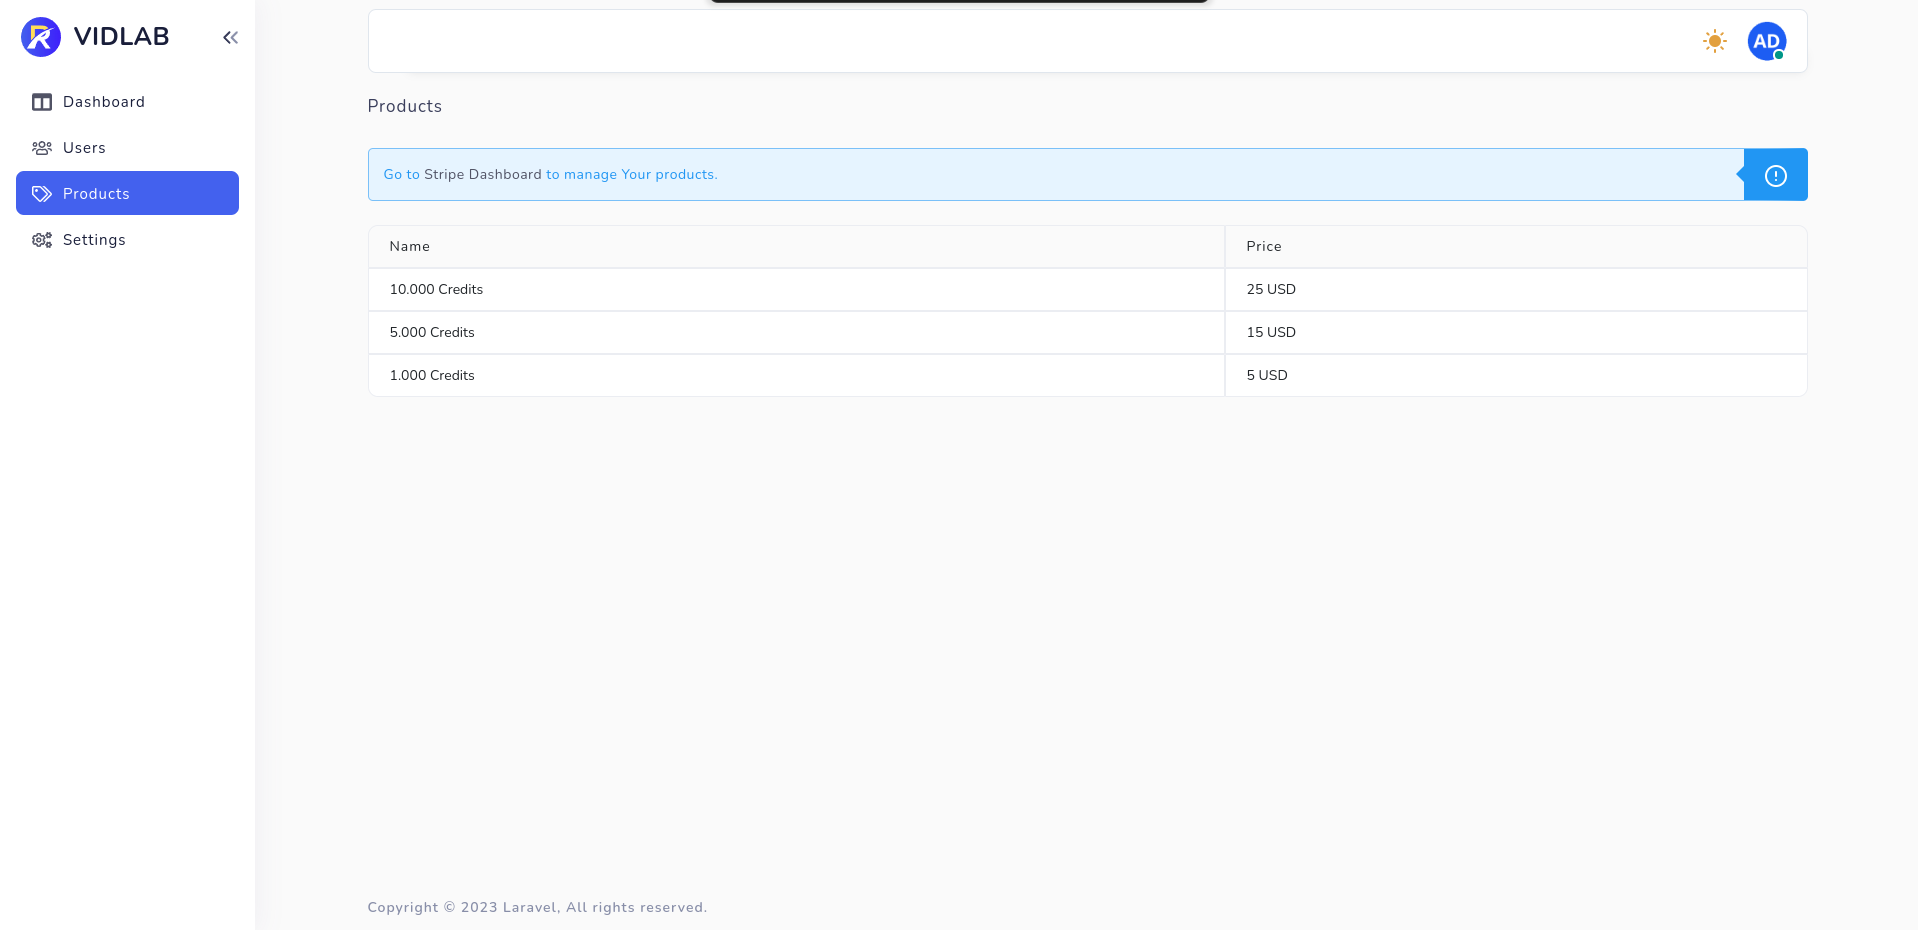Viewport: 1918px width, 930px height.
Task: Select the 1.000 Credits row name
Action: click(x=432, y=375)
